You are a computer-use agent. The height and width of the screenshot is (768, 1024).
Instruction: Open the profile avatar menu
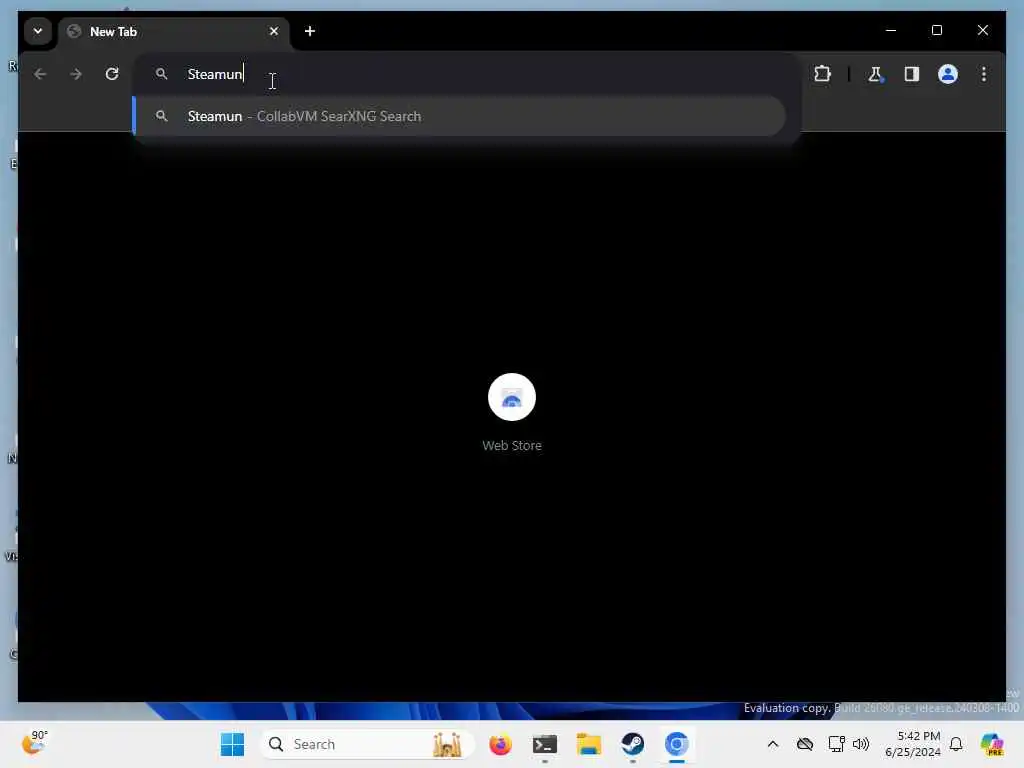pos(948,74)
